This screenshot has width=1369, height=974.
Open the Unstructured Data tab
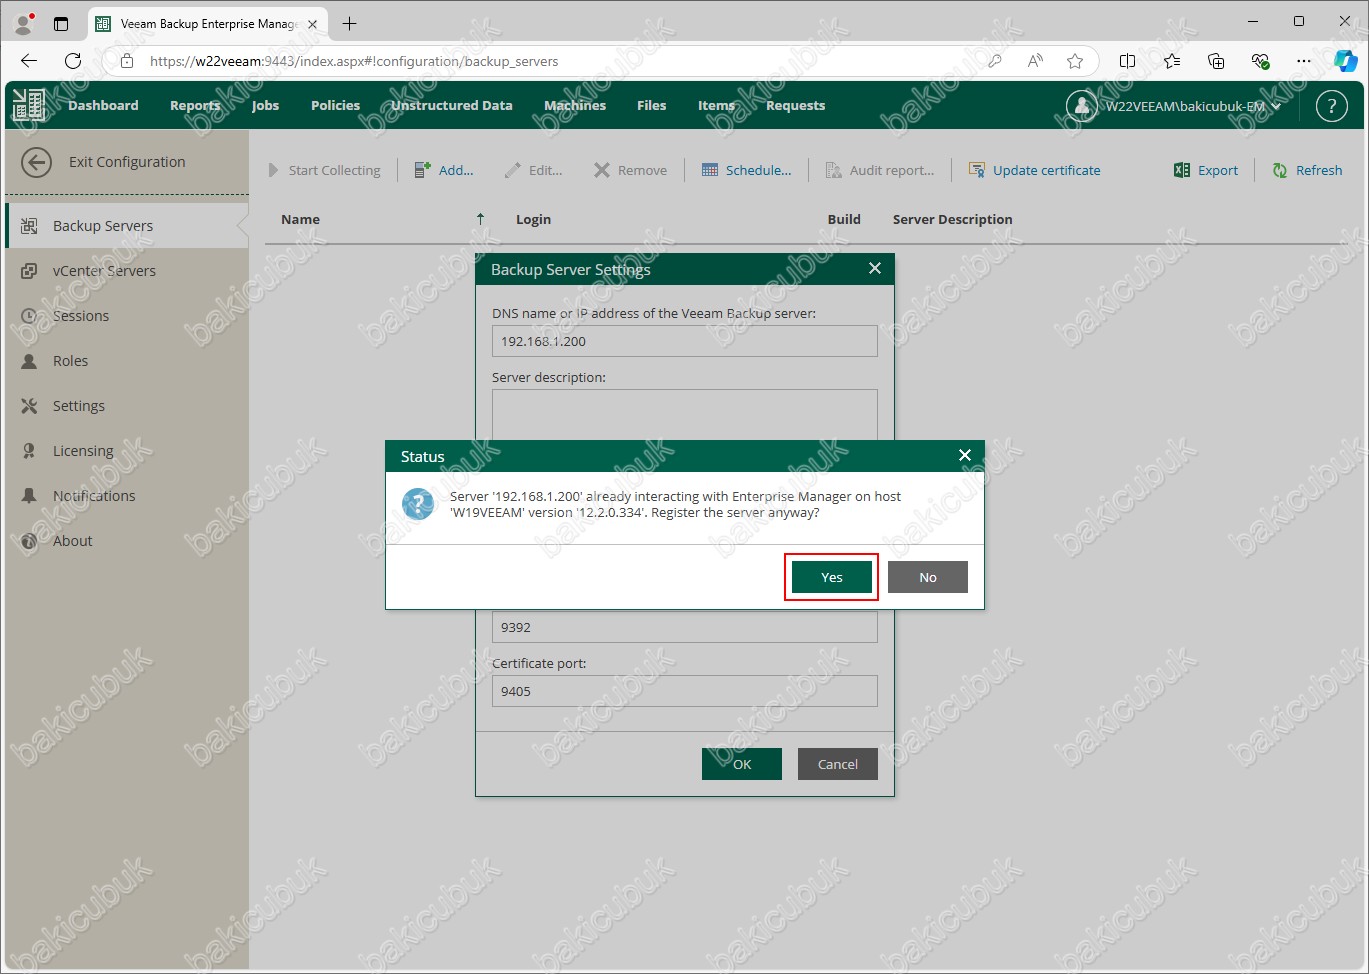pyautogui.click(x=452, y=105)
